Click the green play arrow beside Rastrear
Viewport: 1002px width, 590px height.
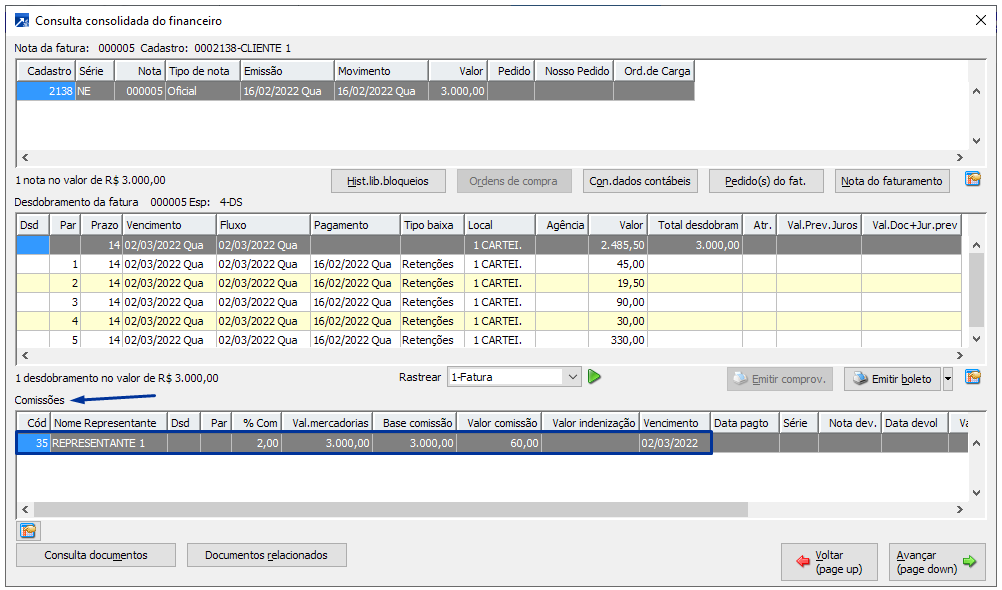tap(595, 377)
